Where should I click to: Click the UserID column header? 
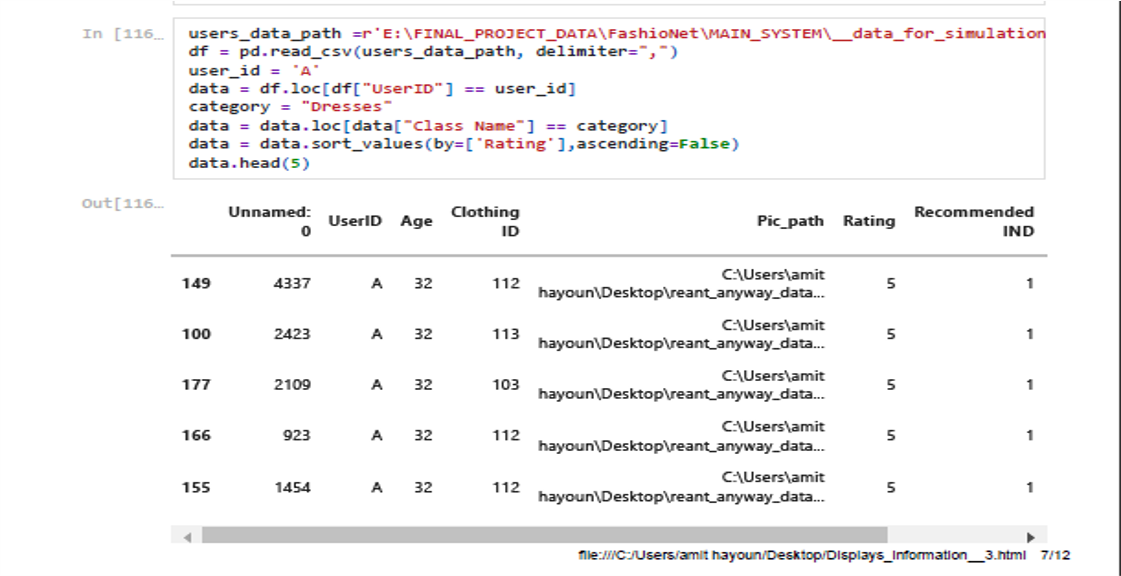coord(355,221)
